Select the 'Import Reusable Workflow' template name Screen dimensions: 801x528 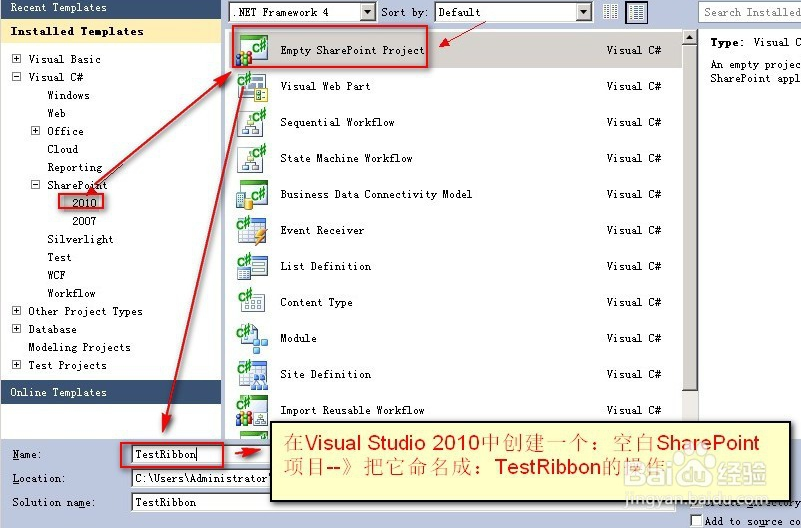click(x=352, y=411)
